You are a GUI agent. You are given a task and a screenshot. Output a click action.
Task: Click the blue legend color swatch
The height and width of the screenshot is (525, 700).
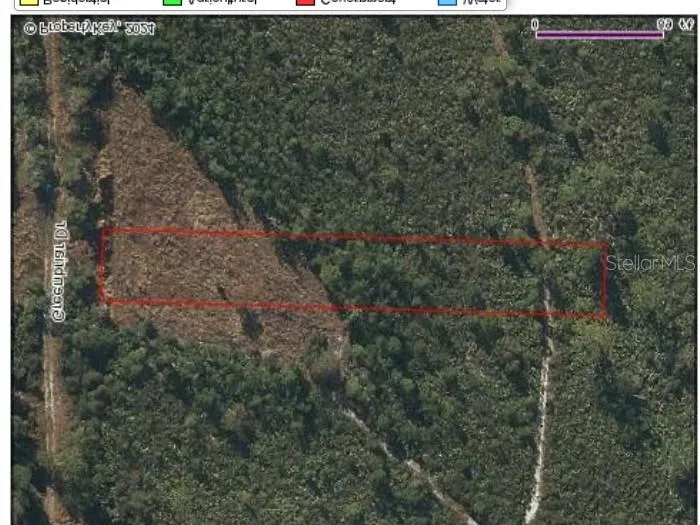(x=448, y=3)
